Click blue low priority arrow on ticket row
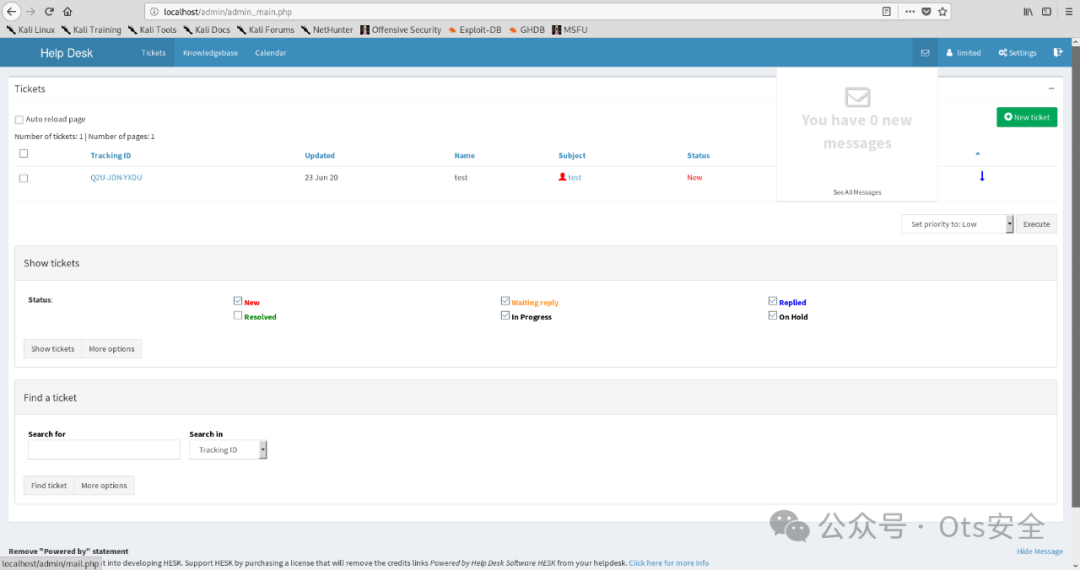 982,176
